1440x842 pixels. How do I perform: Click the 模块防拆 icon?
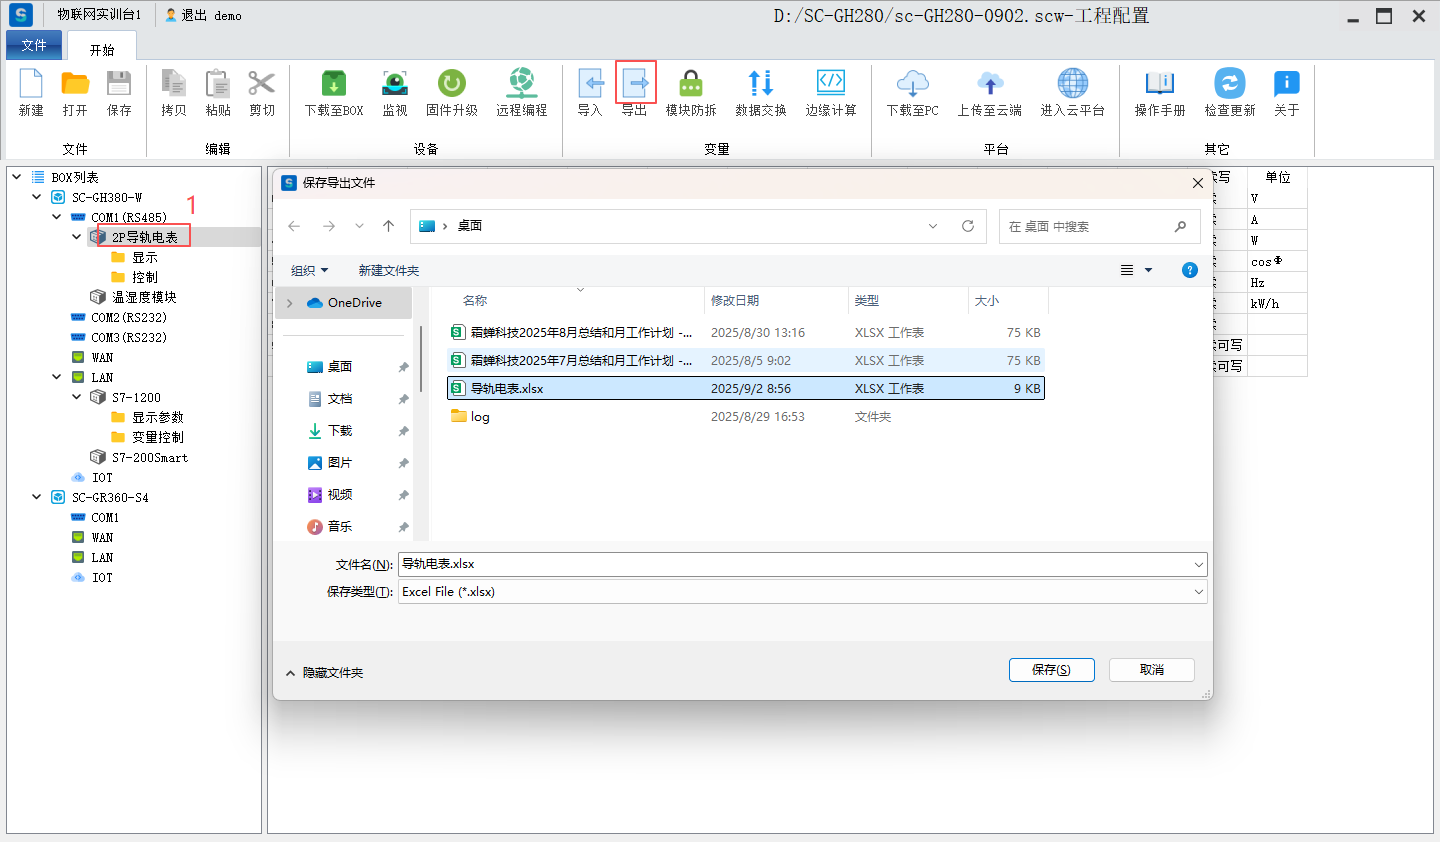click(x=691, y=84)
